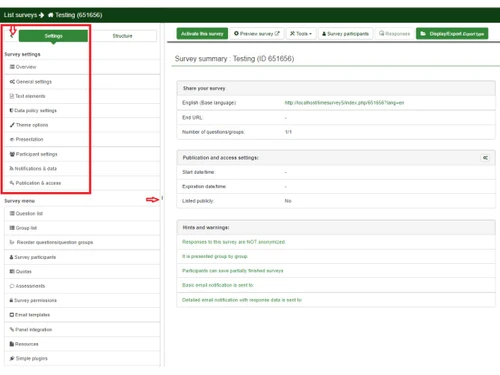Click the Participant settings users icon
Screen dimensions: 500x375
pos(12,154)
